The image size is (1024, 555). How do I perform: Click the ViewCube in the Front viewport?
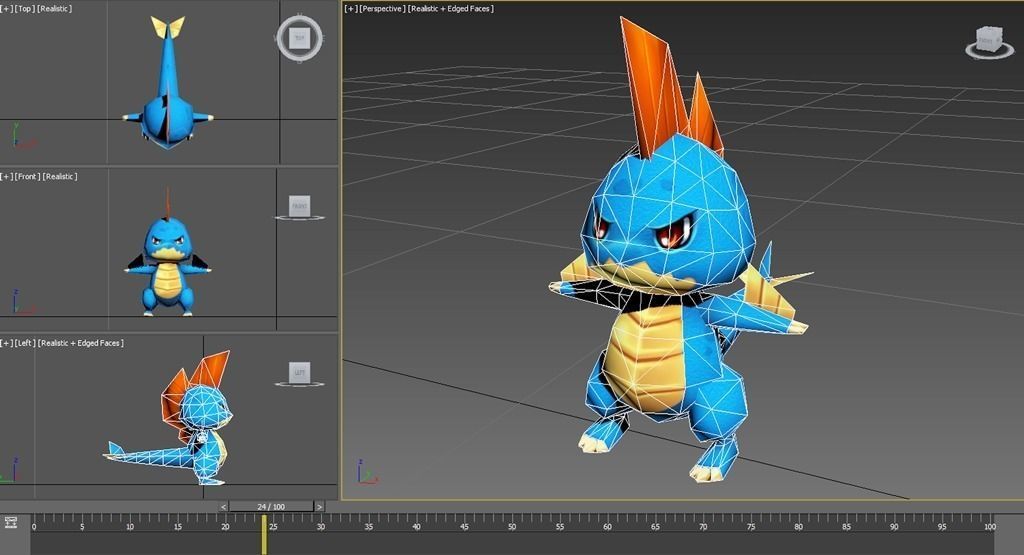[299, 206]
